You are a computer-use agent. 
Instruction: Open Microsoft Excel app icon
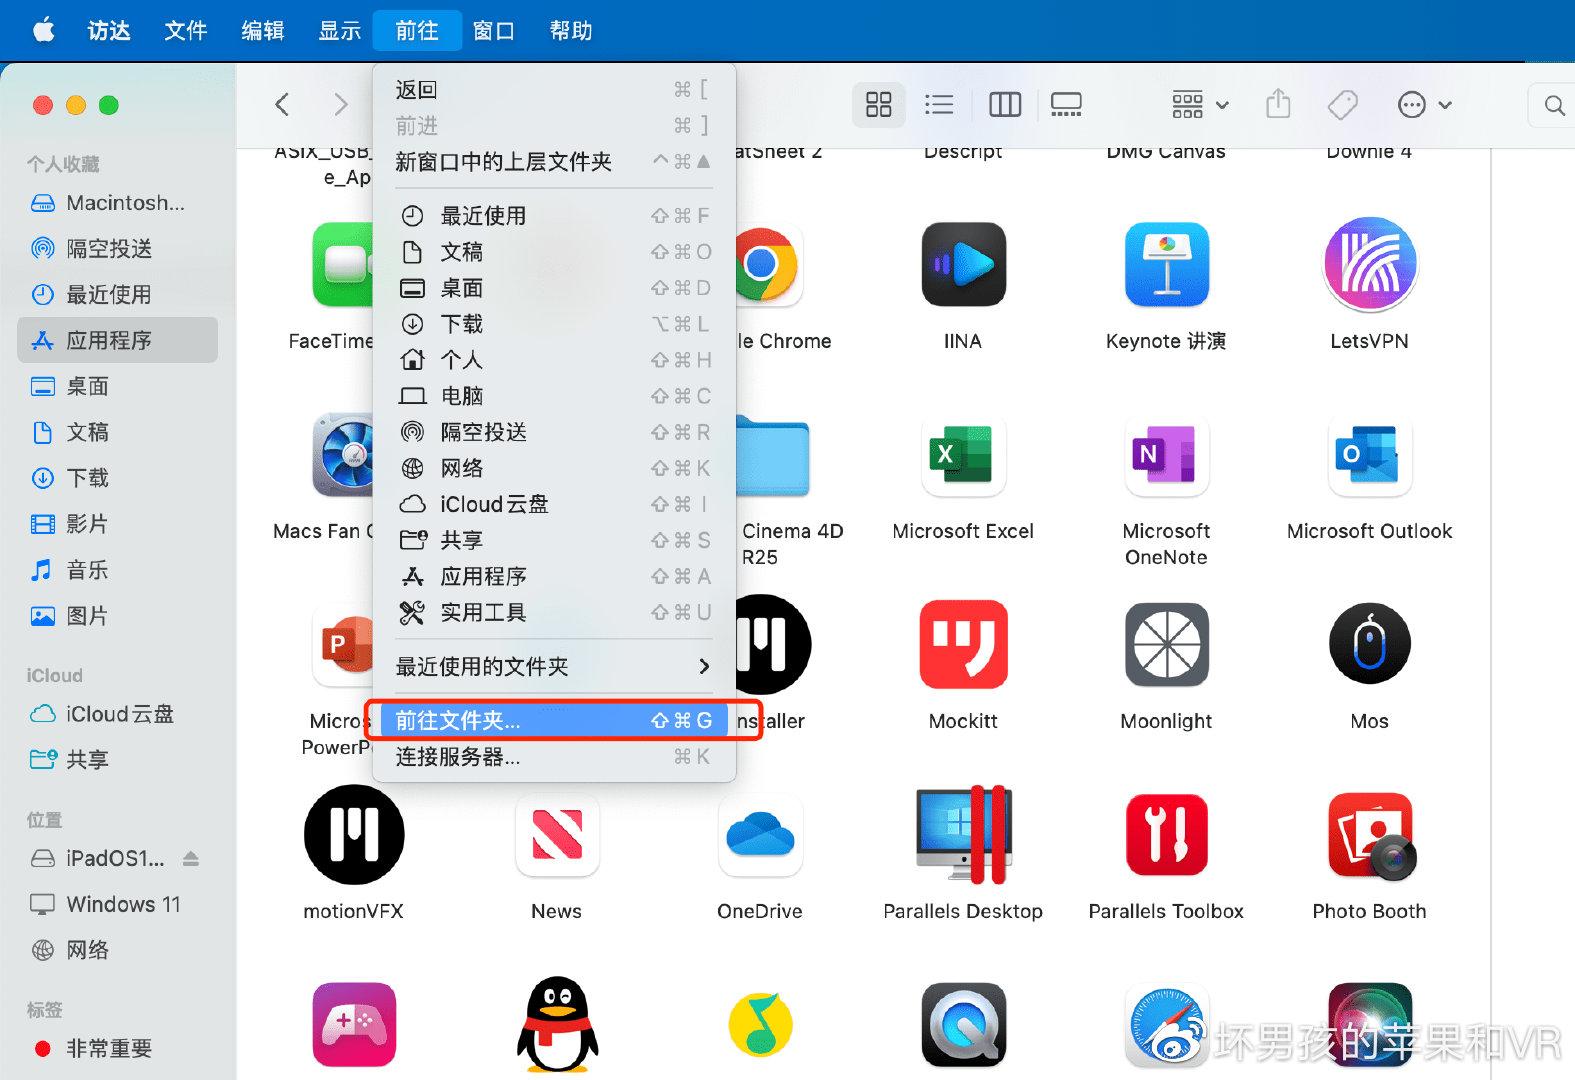963,455
